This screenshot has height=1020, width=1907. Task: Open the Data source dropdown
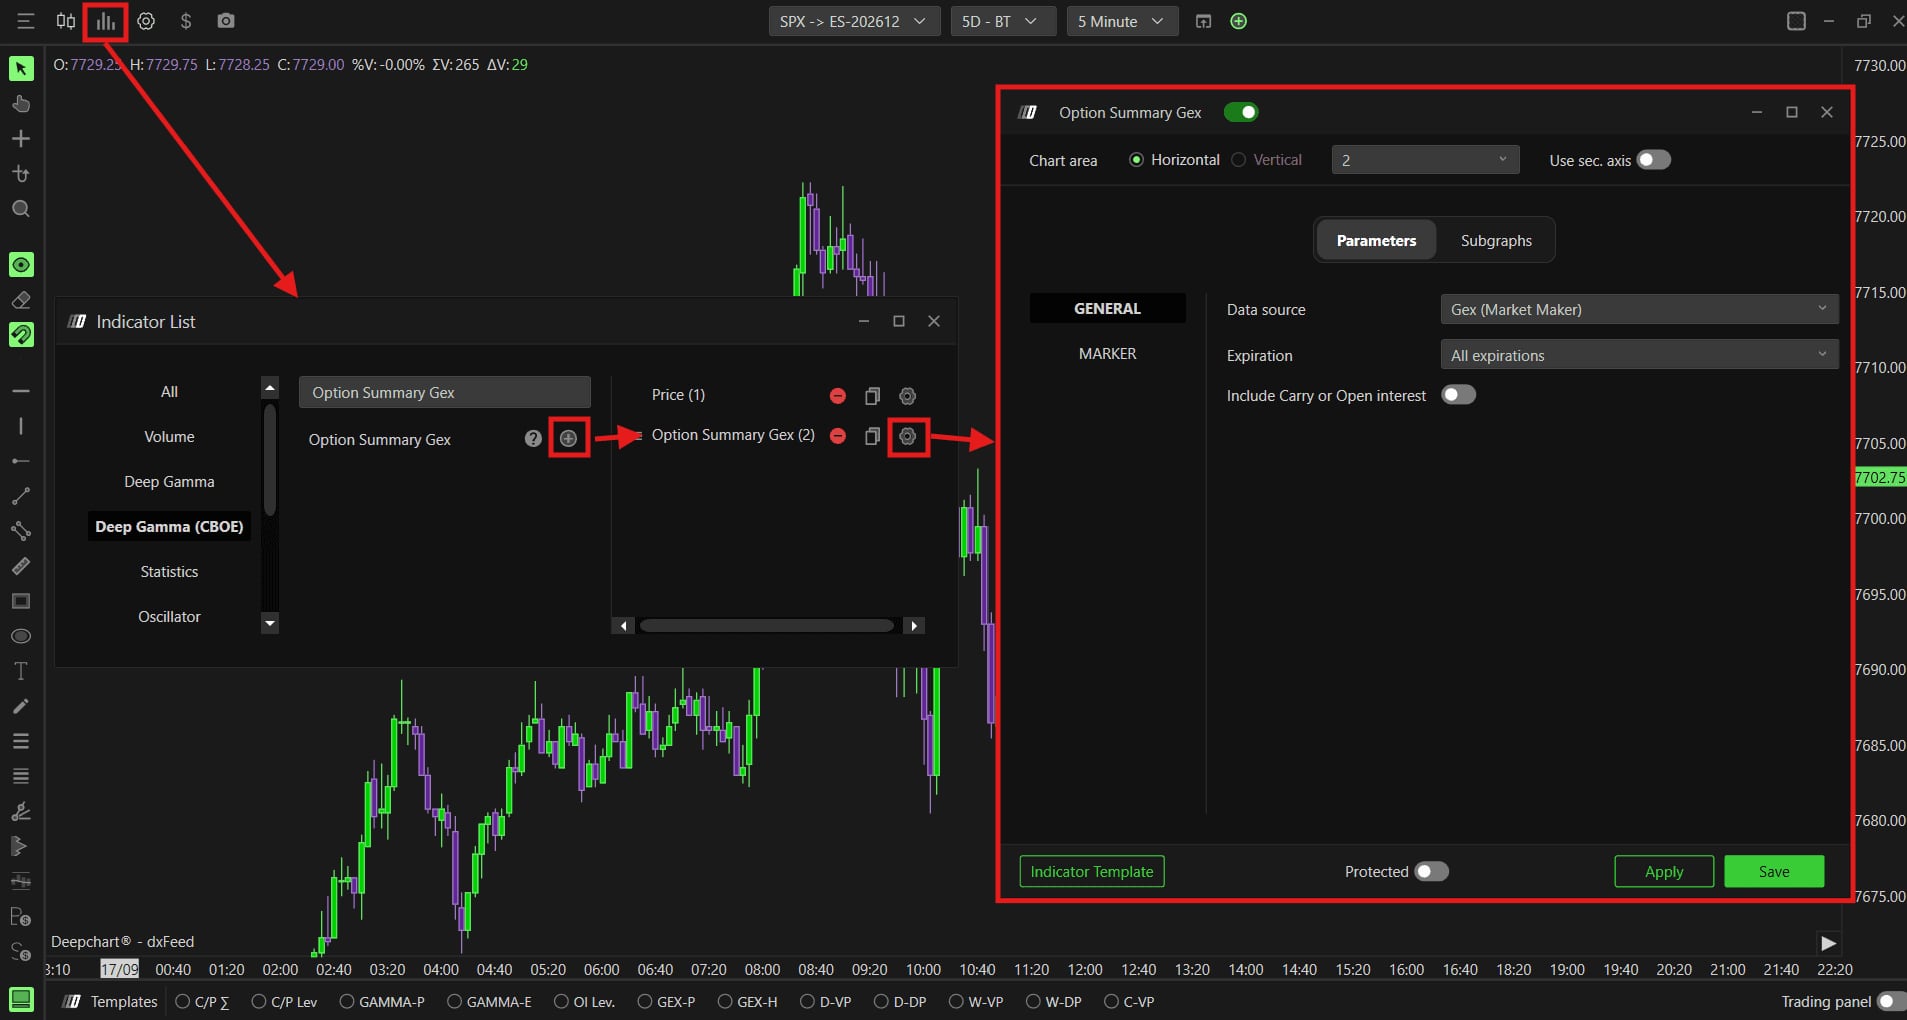point(1639,309)
